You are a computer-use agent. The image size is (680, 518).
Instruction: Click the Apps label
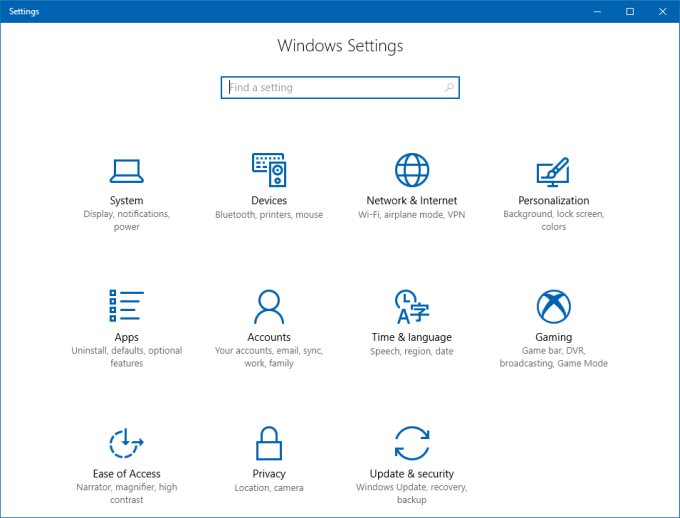pyautogui.click(x=126, y=337)
